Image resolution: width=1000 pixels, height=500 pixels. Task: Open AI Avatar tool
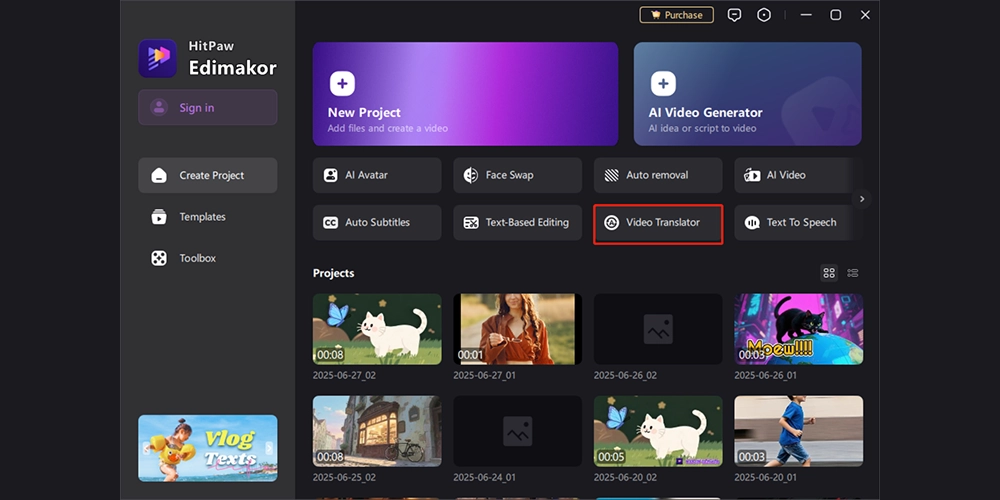377,175
